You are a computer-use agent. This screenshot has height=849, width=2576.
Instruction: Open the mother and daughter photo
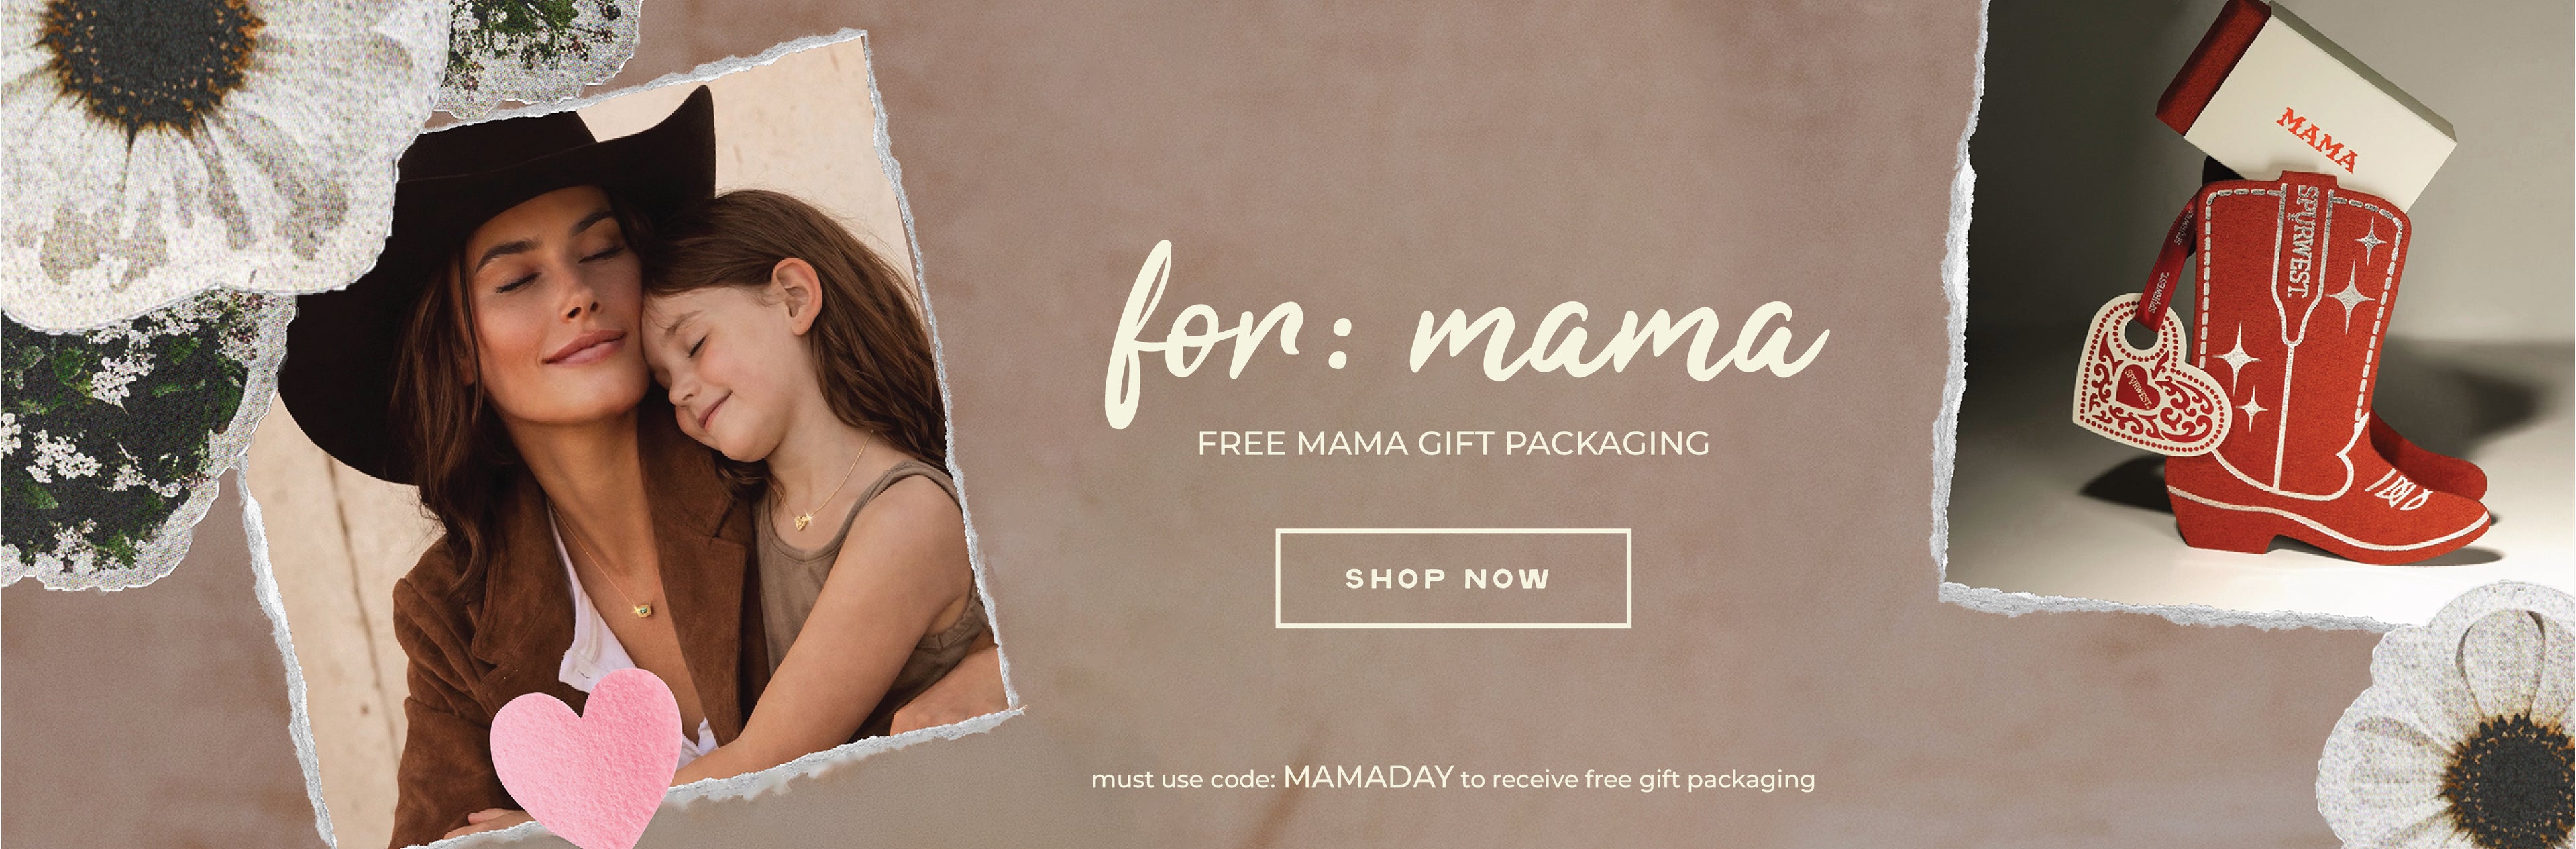(630, 440)
